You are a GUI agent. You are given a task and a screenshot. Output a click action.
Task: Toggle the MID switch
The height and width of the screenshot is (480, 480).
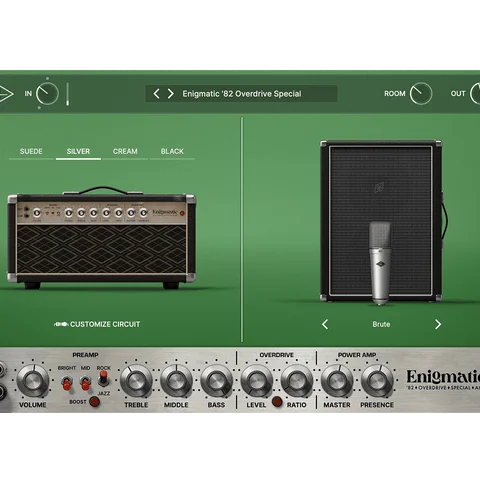click(85, 383)
